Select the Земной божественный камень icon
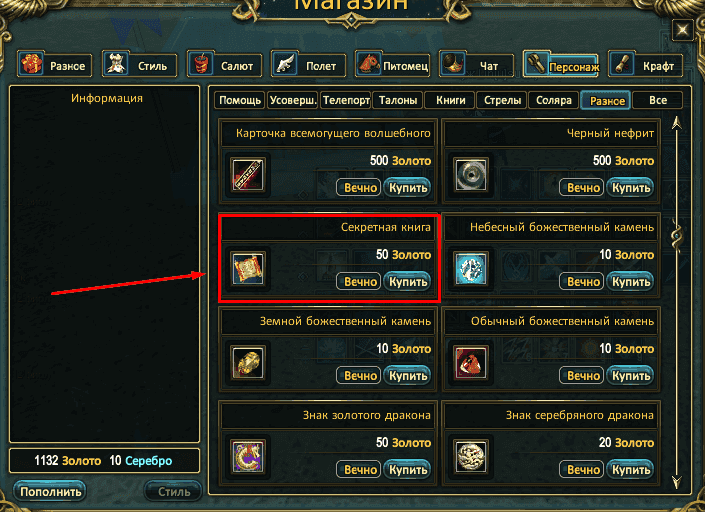This screenshot has height=512, width=705. [248, 362]
